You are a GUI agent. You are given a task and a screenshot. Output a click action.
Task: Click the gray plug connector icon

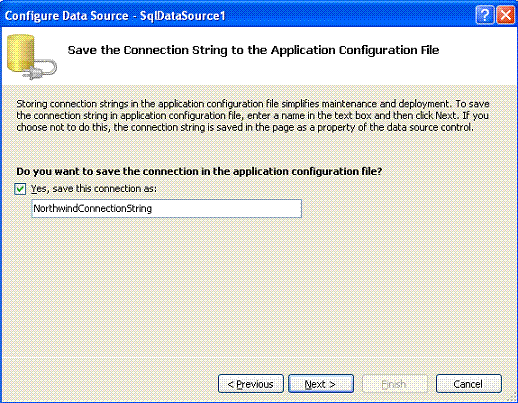point(41,69)
